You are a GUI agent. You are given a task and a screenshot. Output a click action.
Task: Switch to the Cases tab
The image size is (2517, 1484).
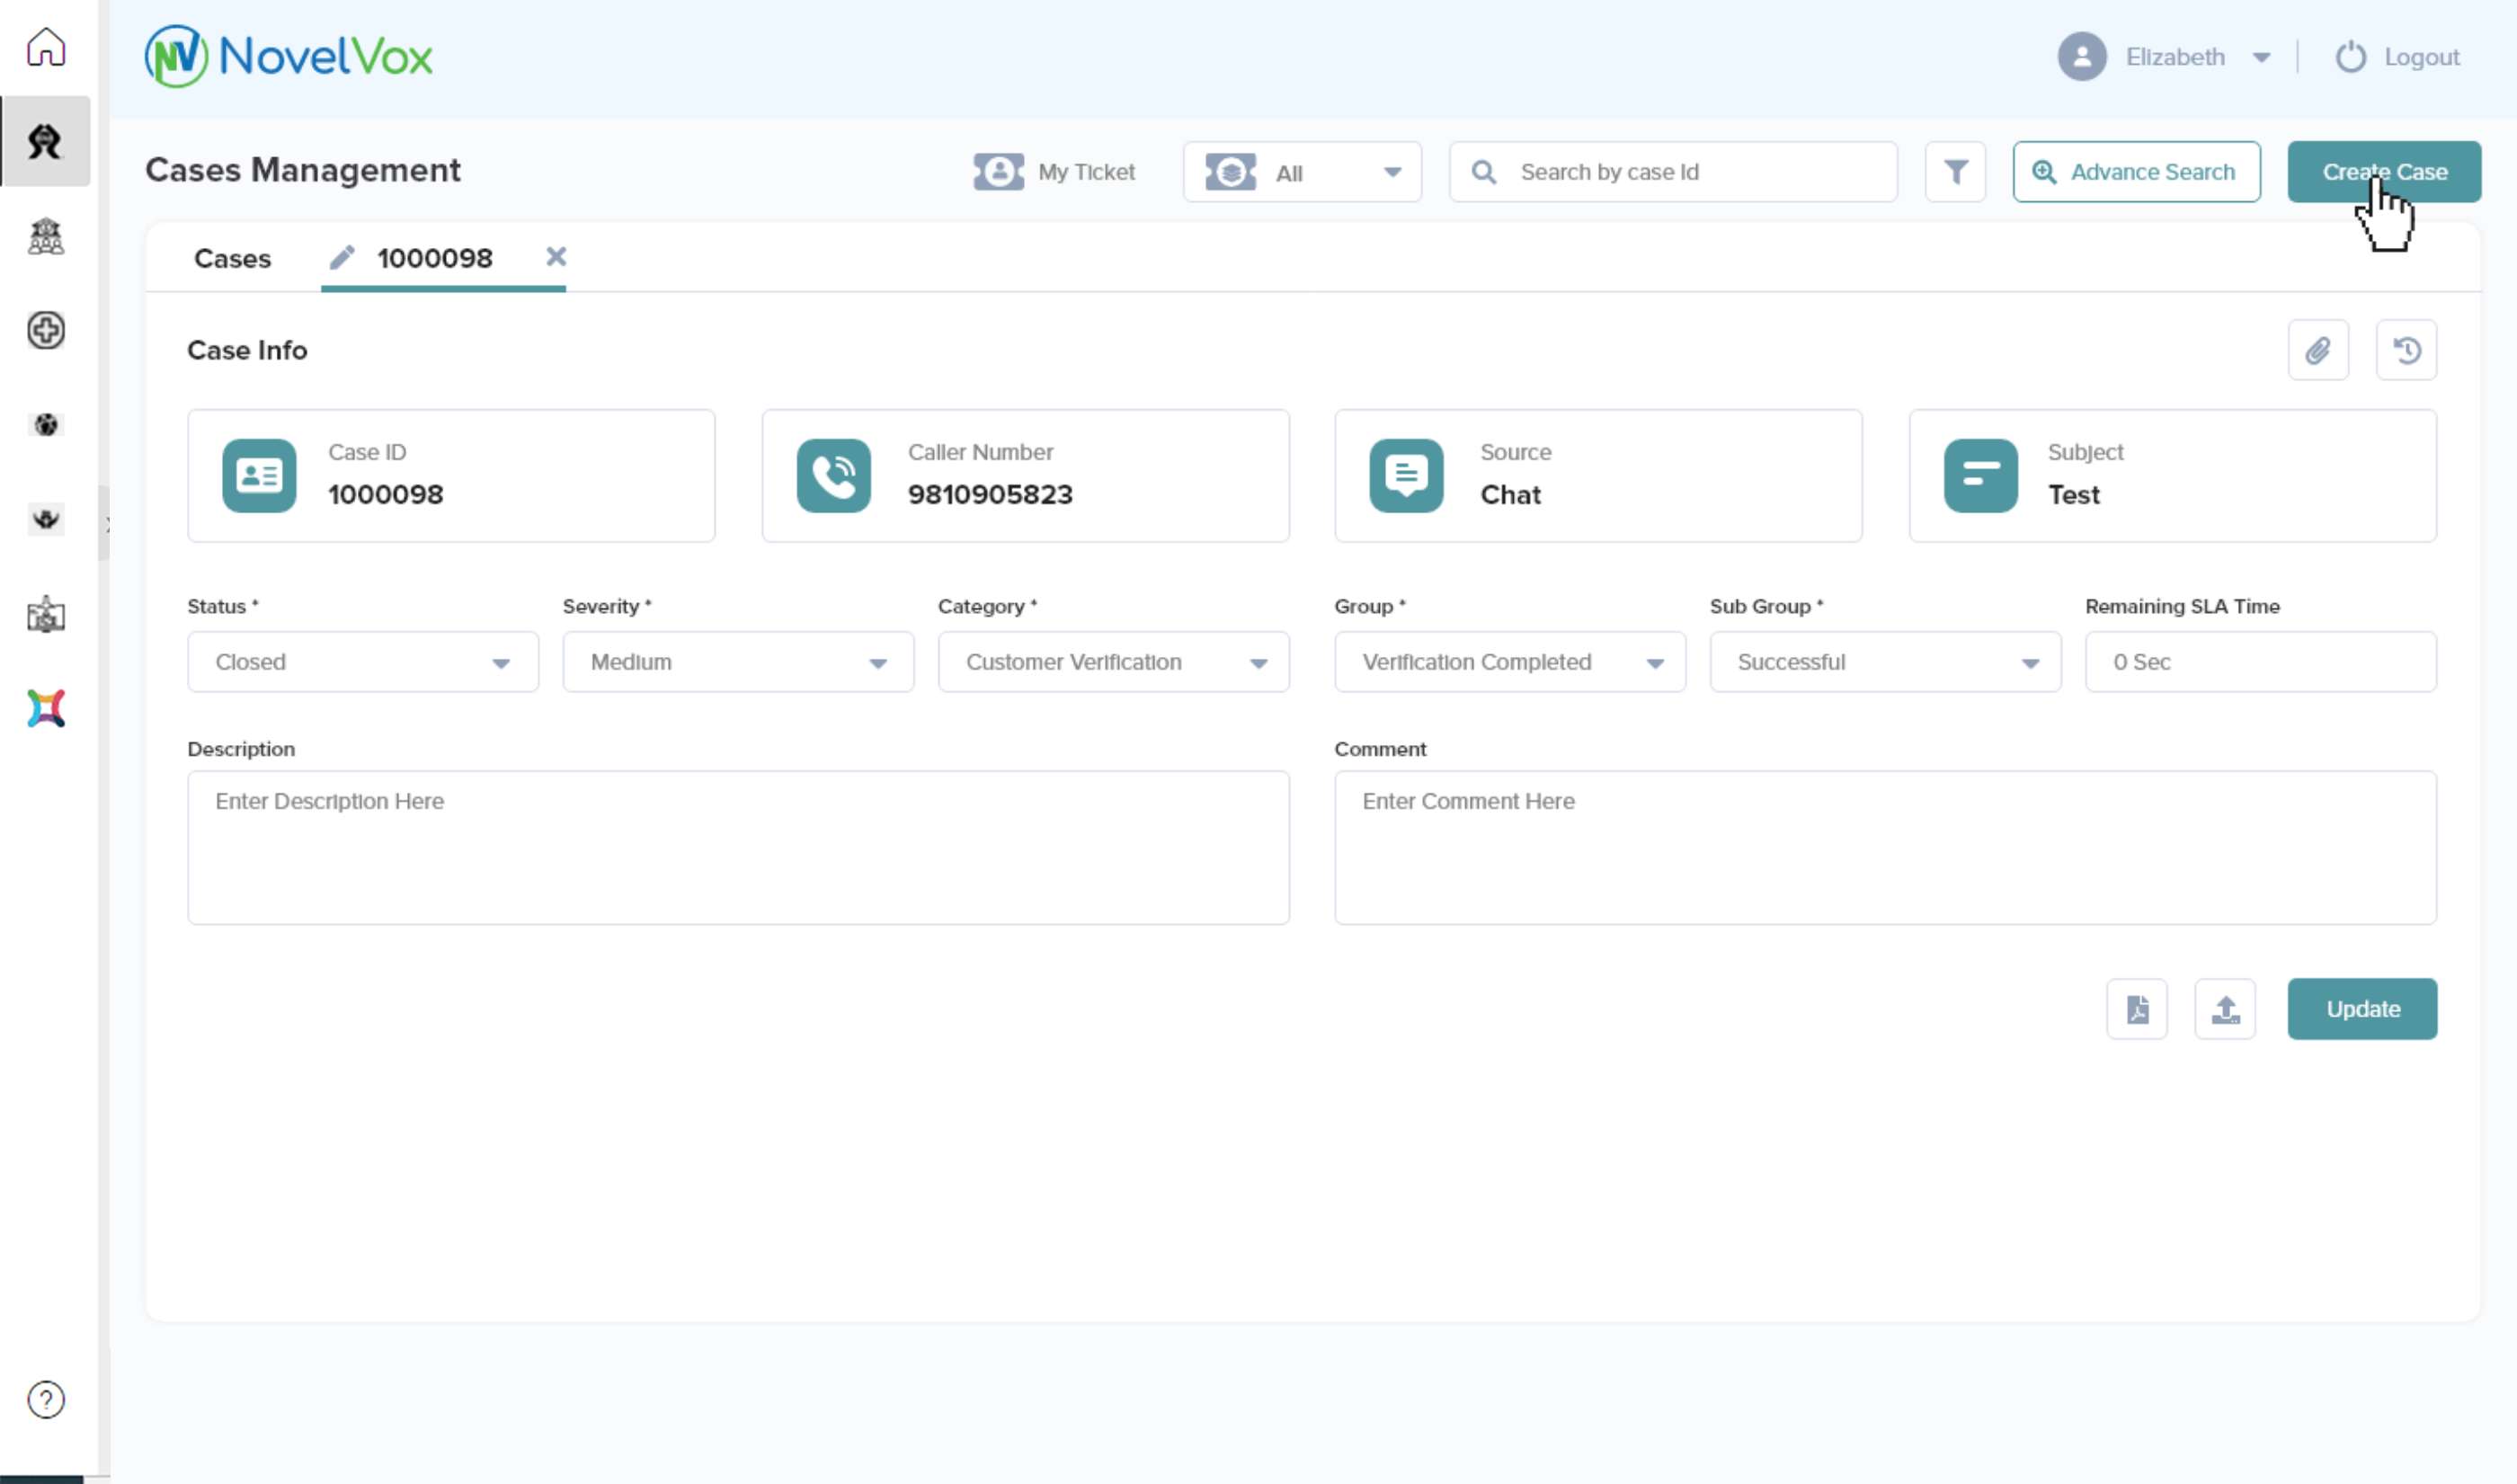click(232, 258)
